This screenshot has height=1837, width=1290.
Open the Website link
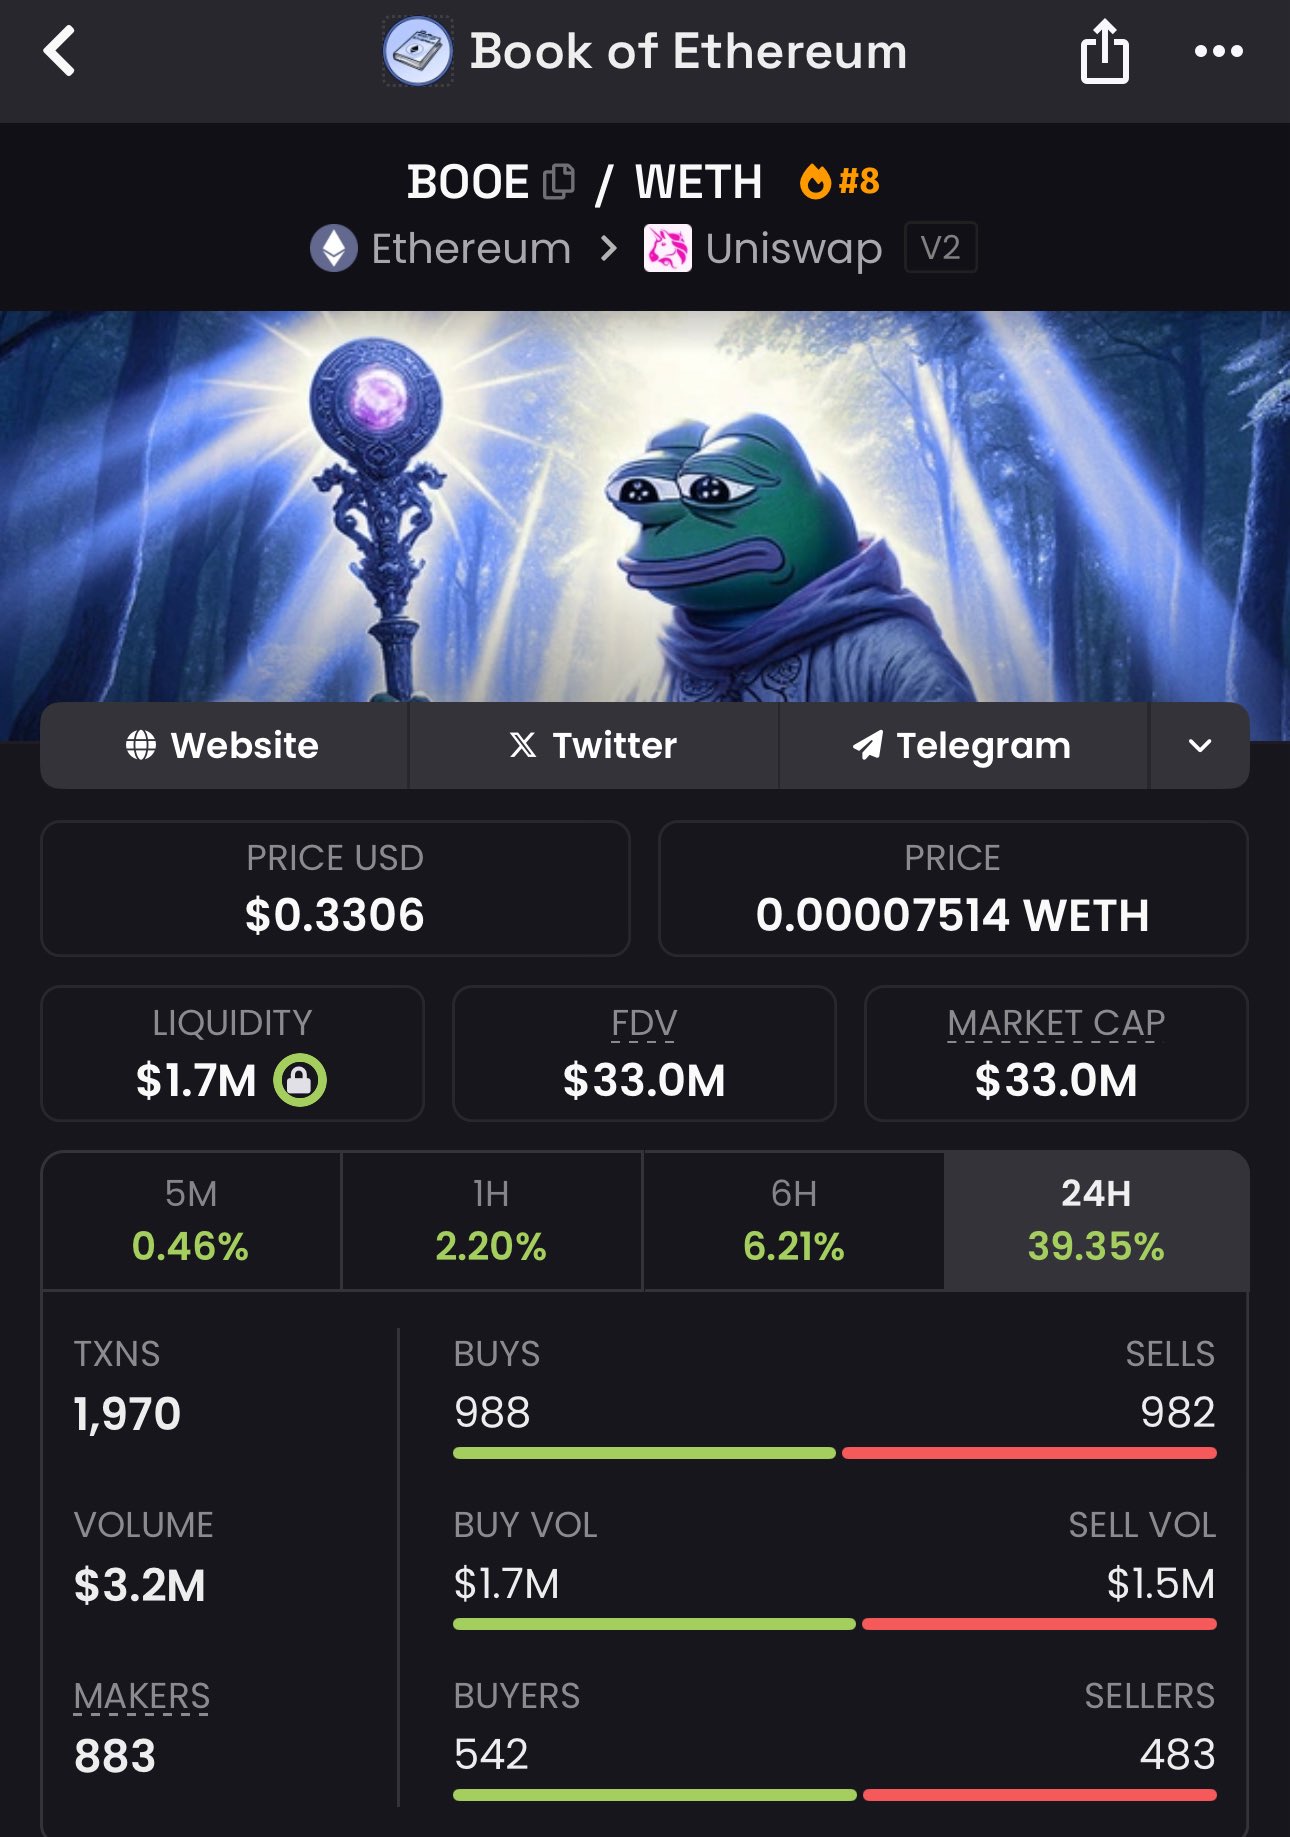(223, 746)
